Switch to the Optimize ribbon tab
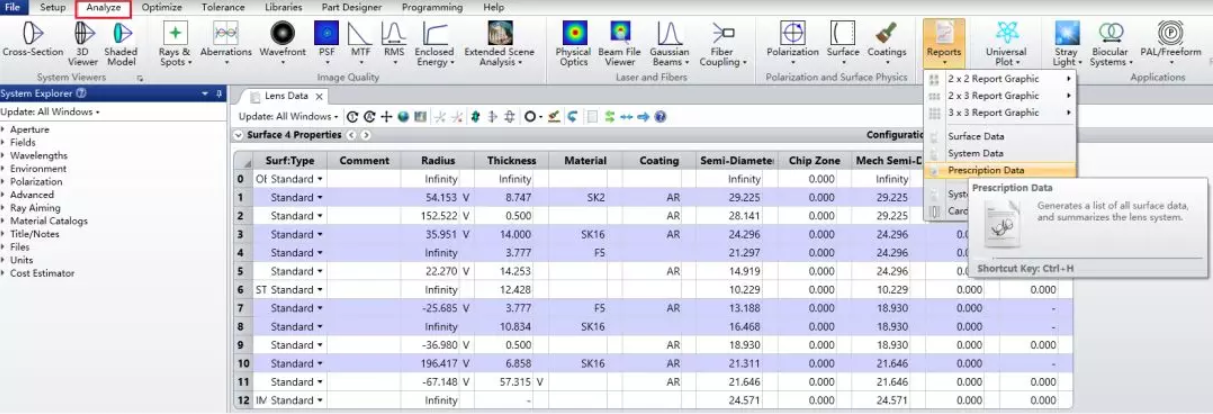Viewport: 1213px width, 414px height. tap(162, 7)
